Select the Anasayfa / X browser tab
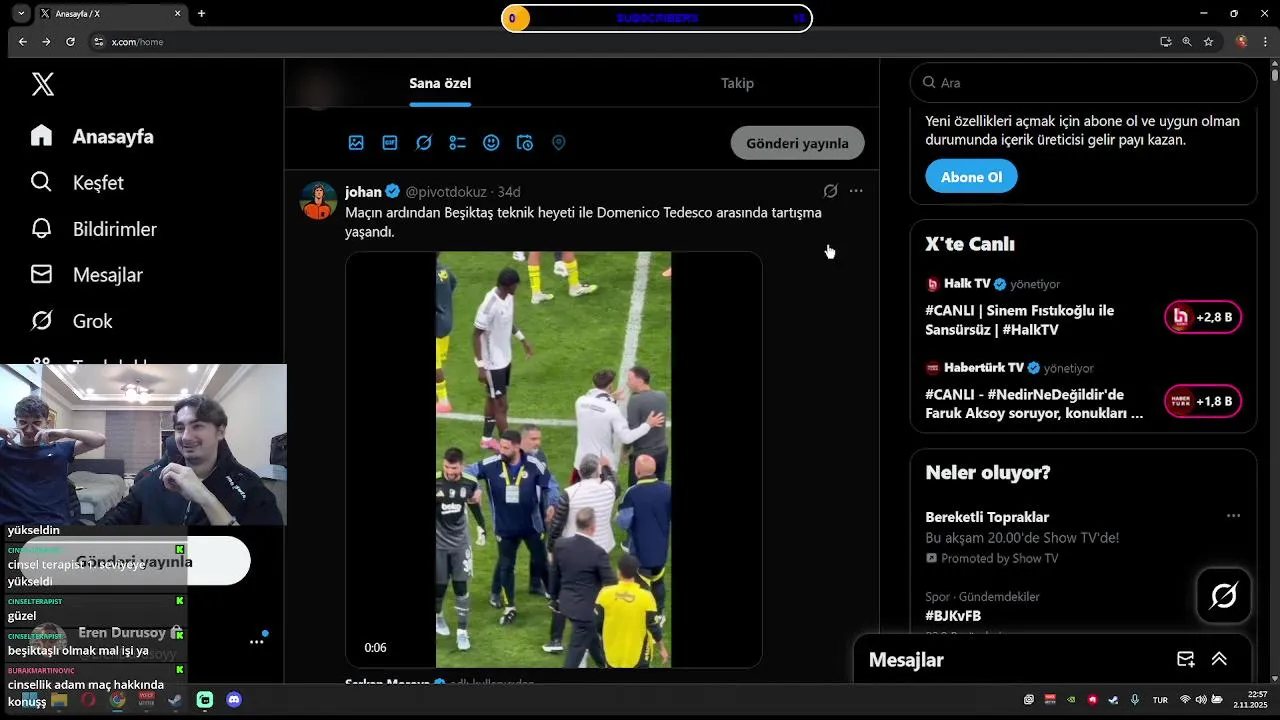 tap(110, 14)
